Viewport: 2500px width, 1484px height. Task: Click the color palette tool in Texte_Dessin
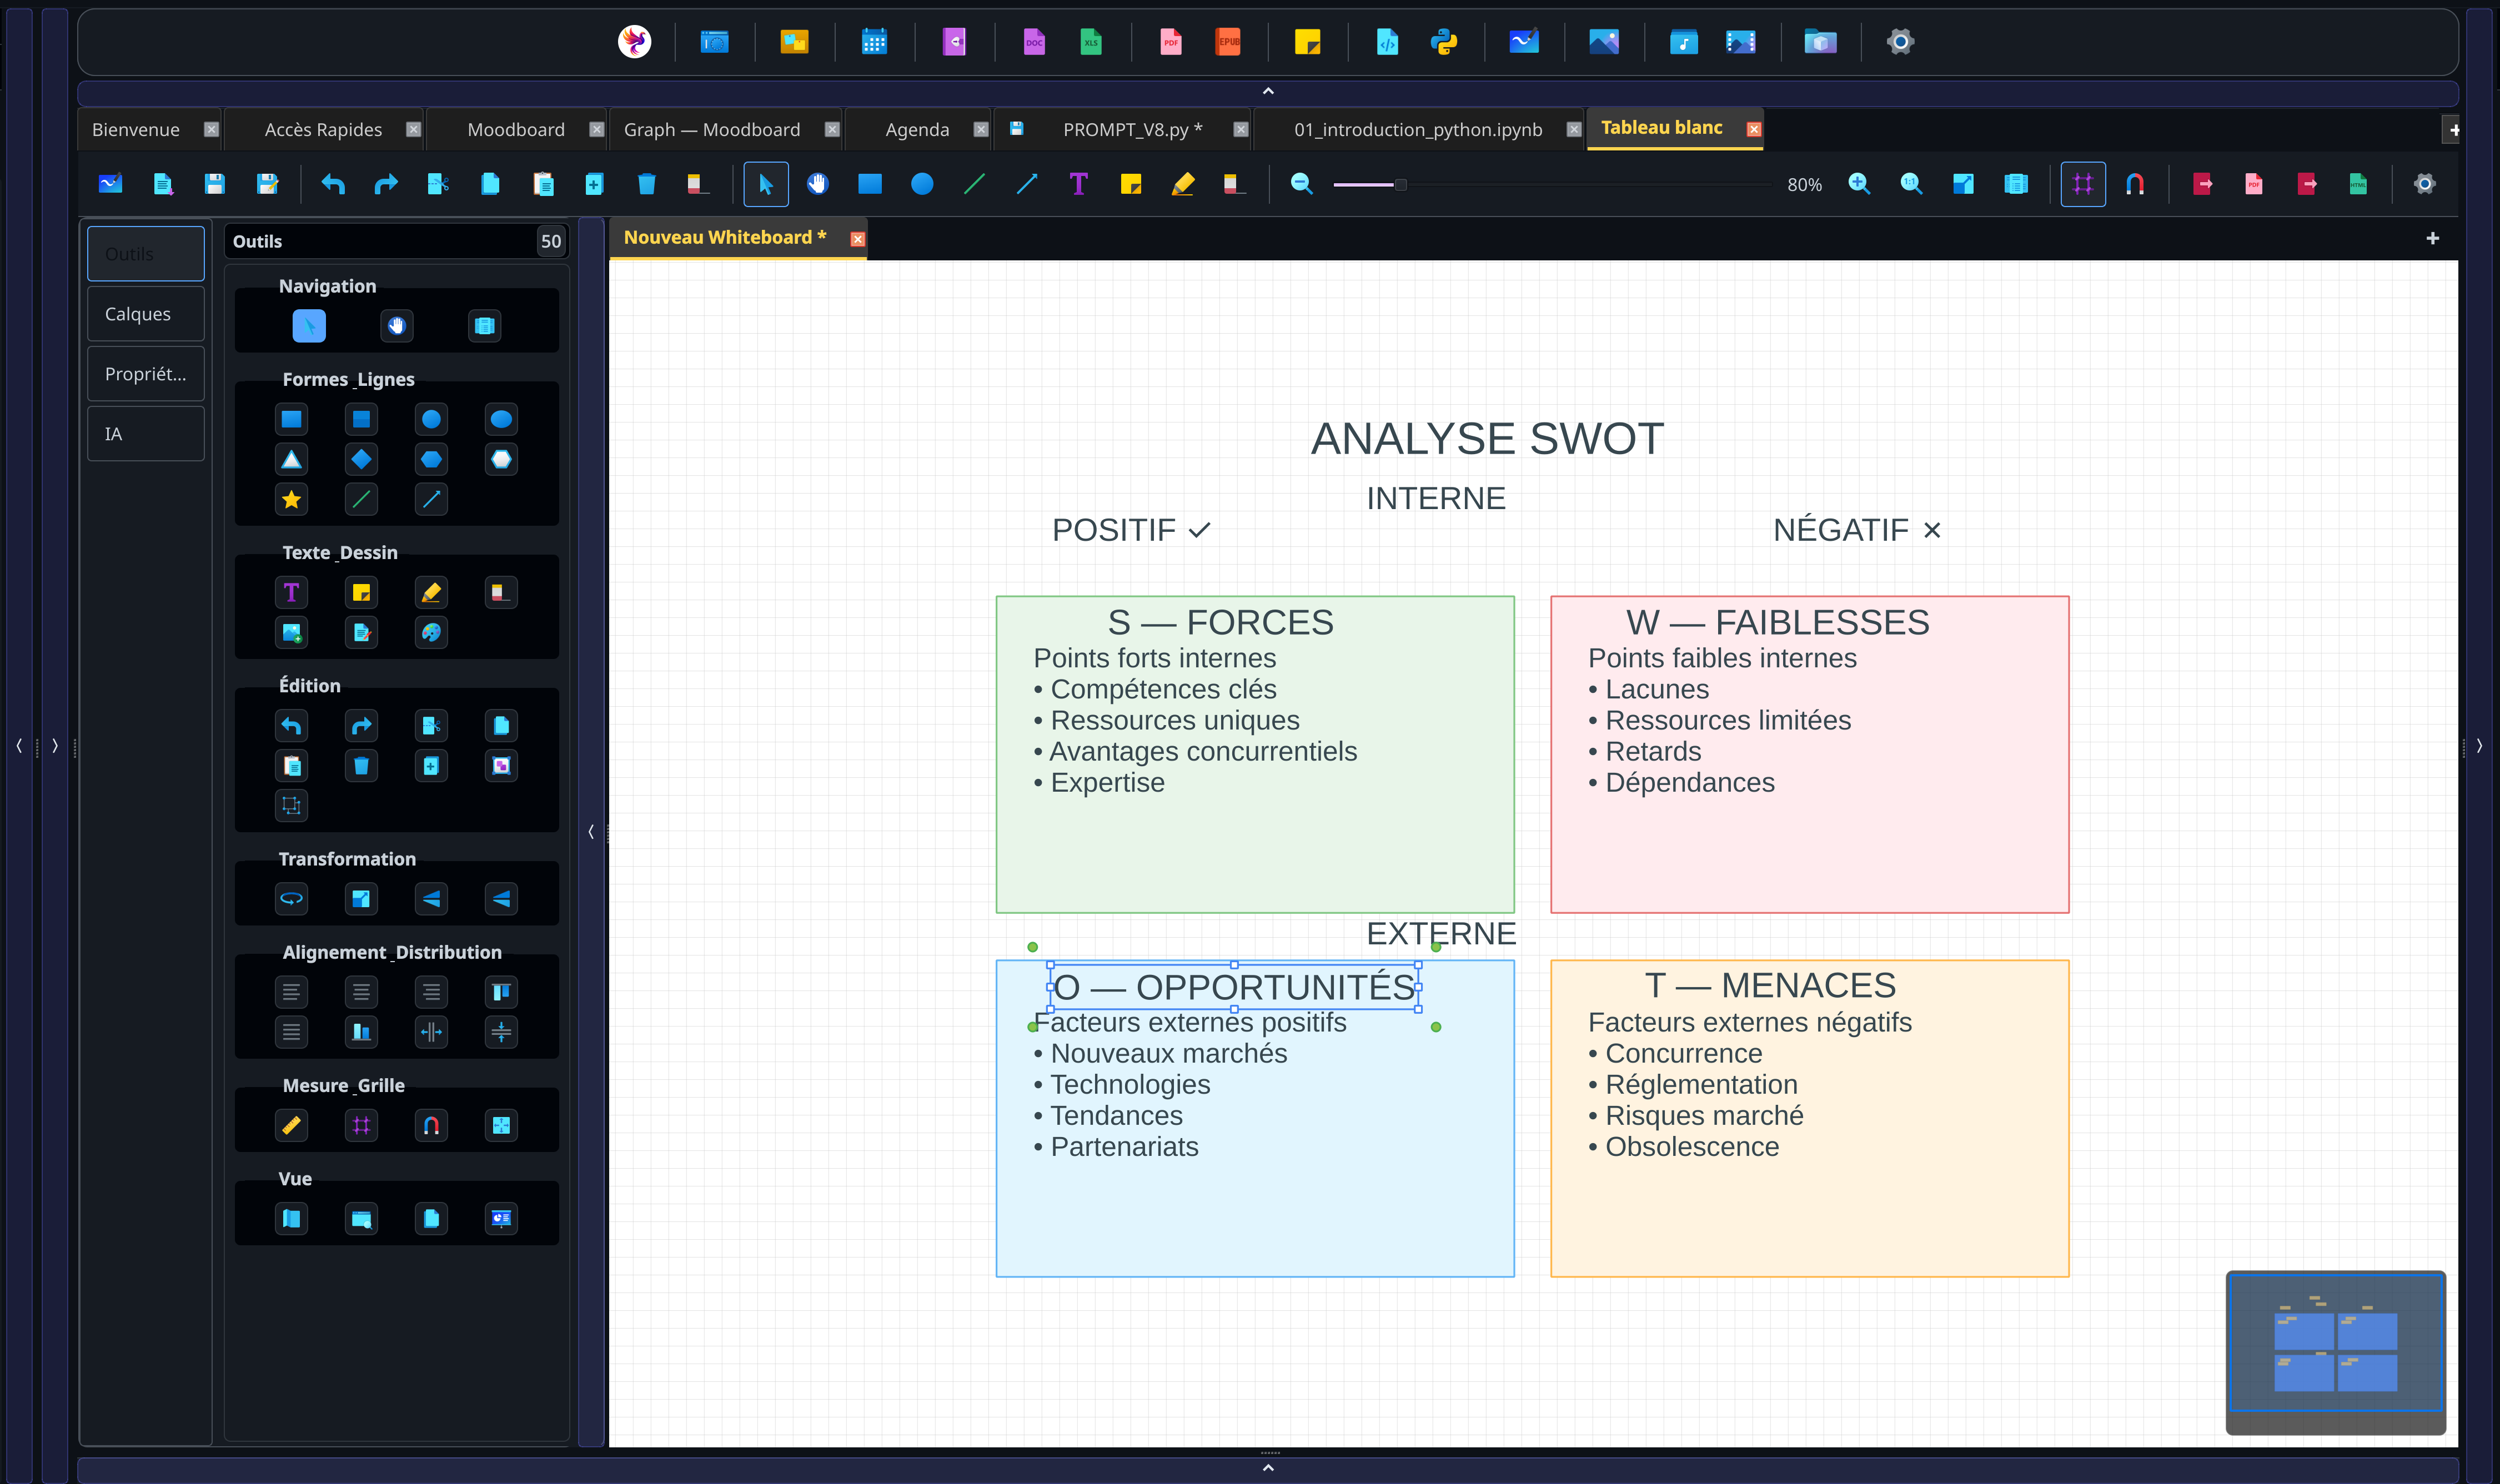coord(431,632)
